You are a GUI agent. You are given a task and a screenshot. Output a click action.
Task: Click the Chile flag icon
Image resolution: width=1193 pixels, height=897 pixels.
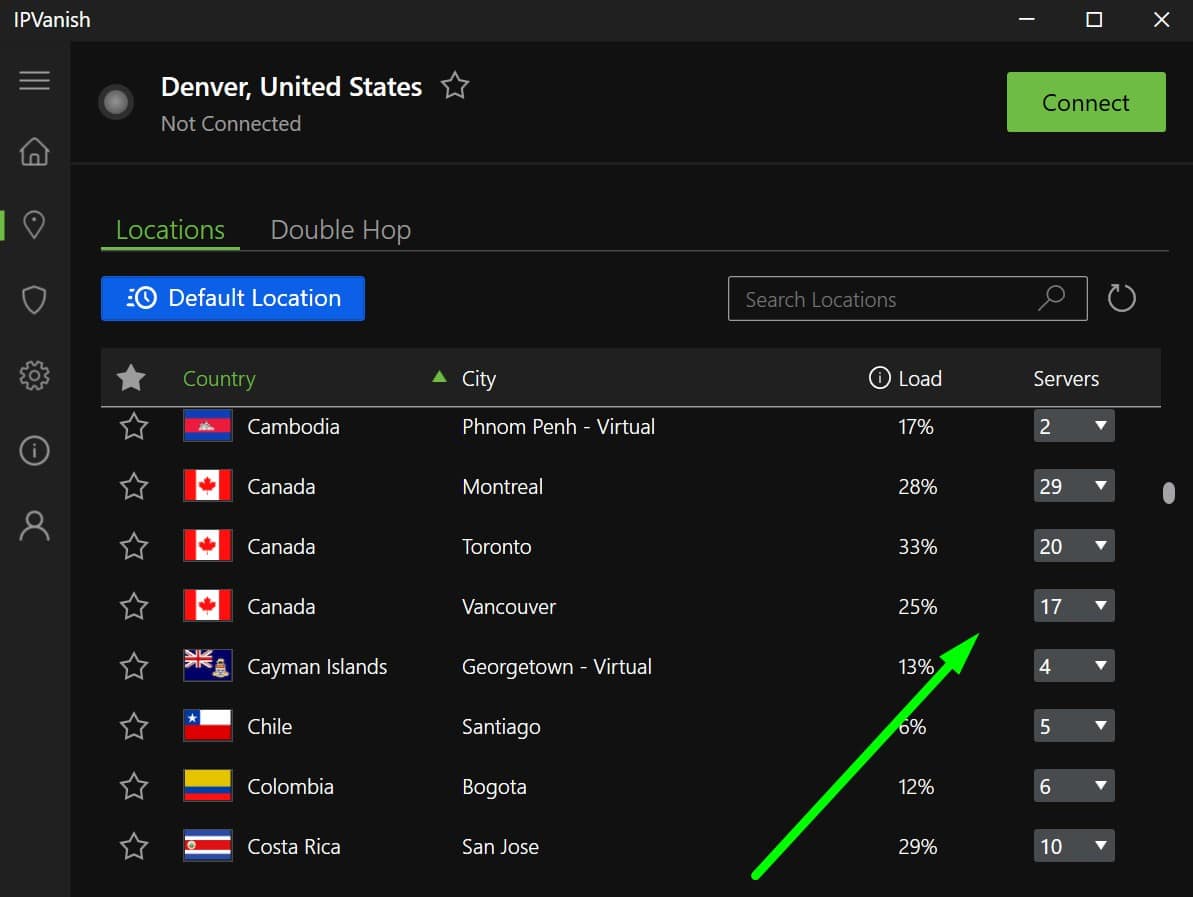coord(207,726)
